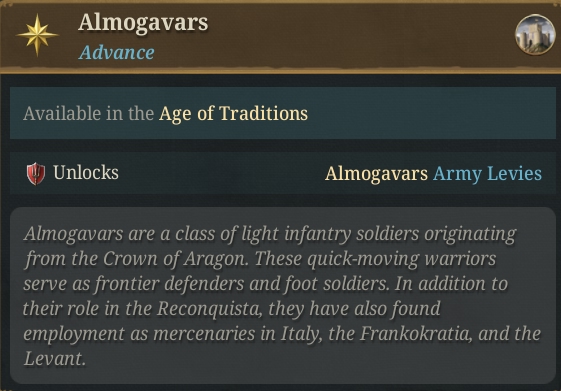
Task: Click the teal availability banner background
Action: (x=283, y=113)
